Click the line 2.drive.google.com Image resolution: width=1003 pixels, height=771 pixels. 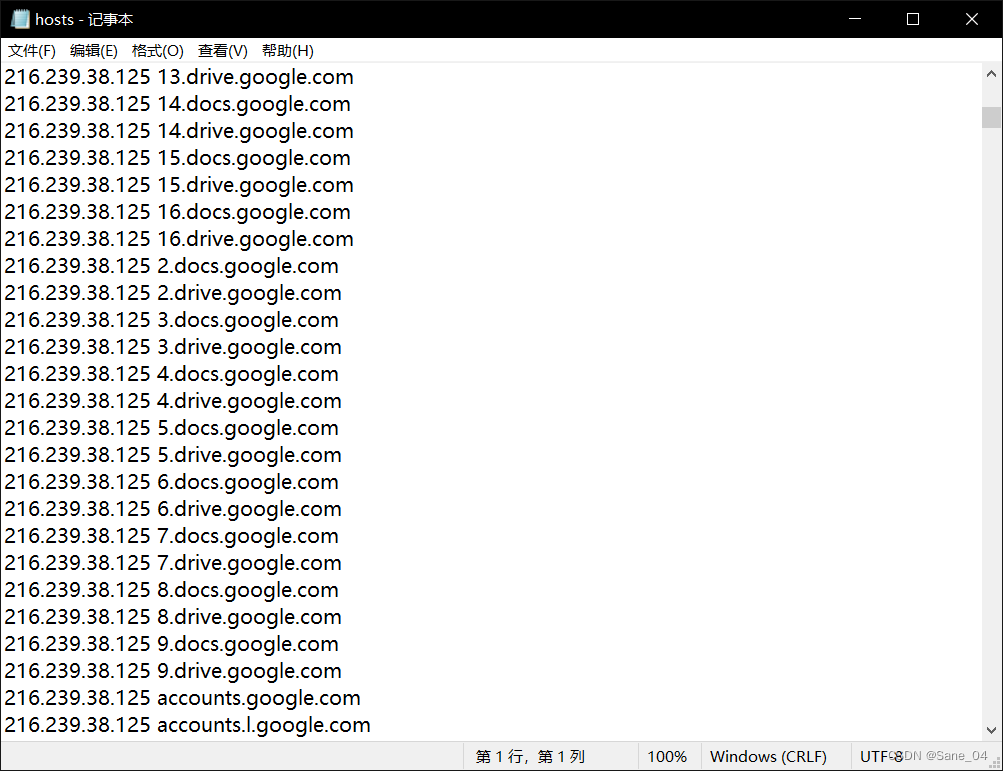(x=173, y=293)
